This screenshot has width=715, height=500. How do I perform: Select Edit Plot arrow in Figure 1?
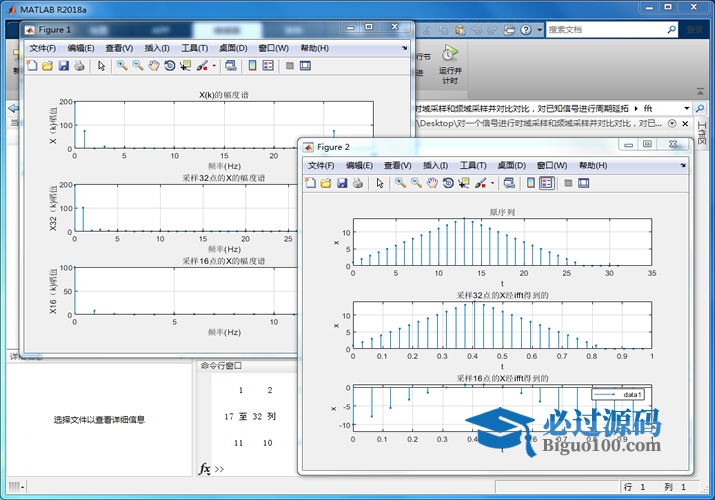pyautogui.click(x=101, y=66)
